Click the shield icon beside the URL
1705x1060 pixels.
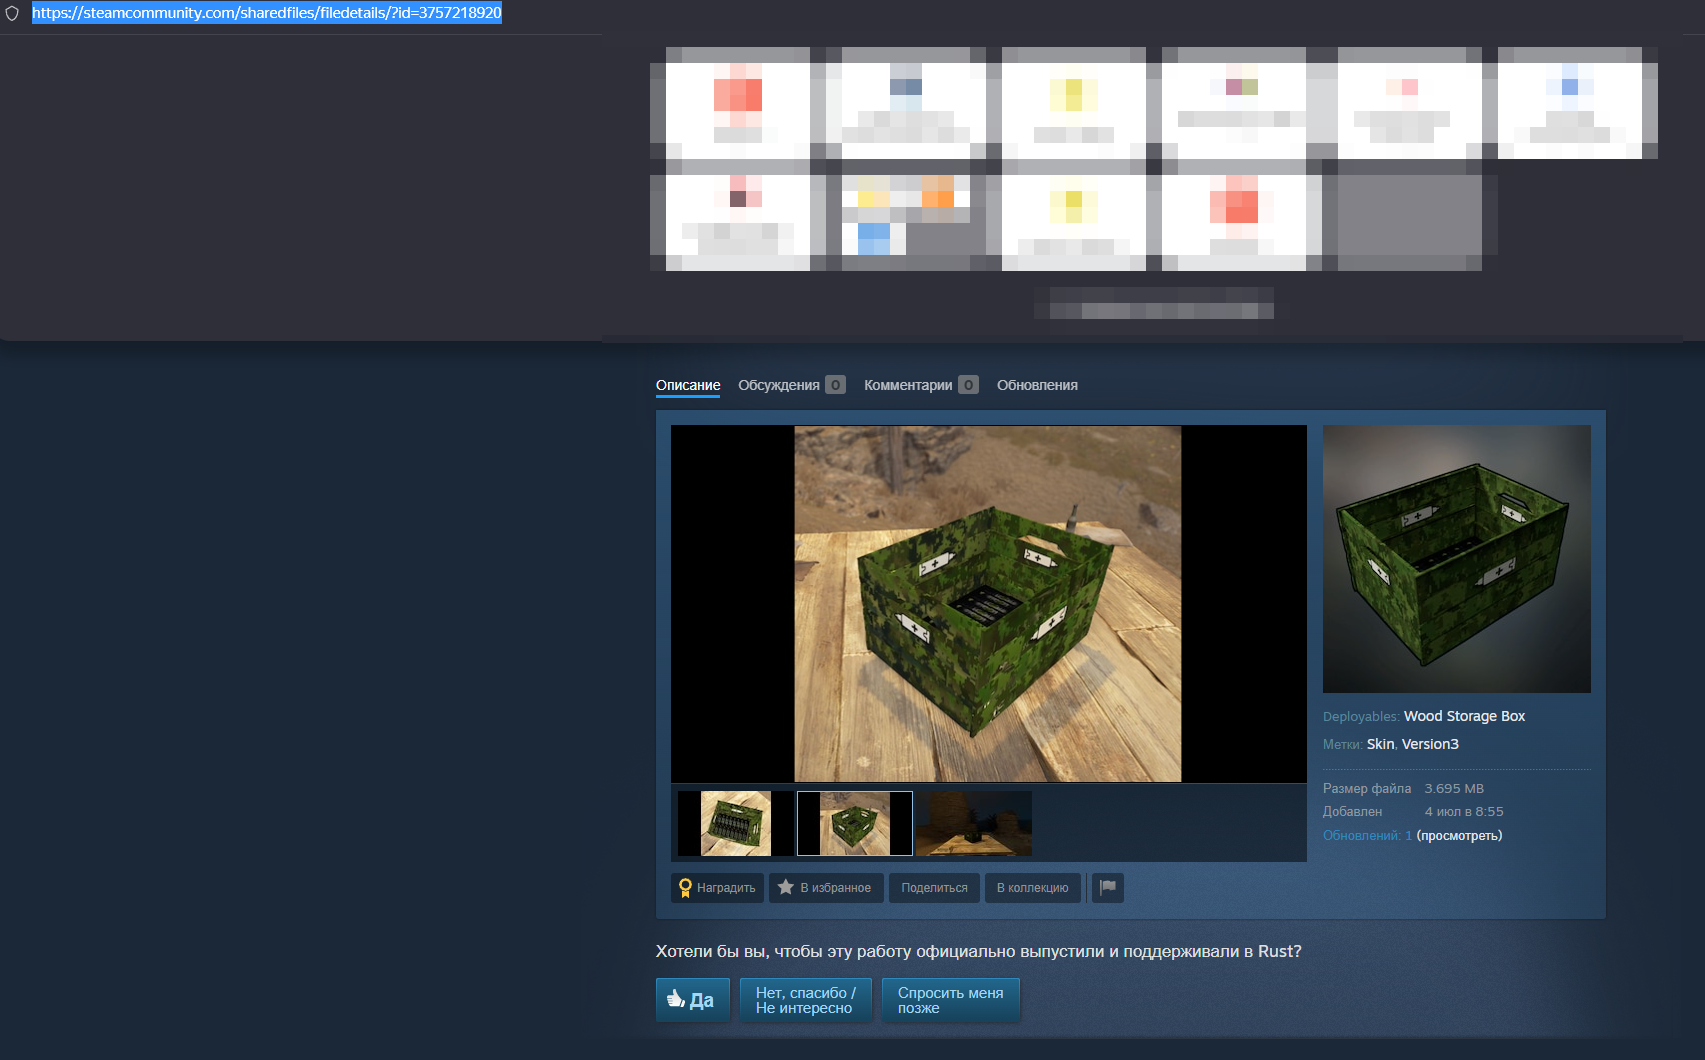point(12,13)
